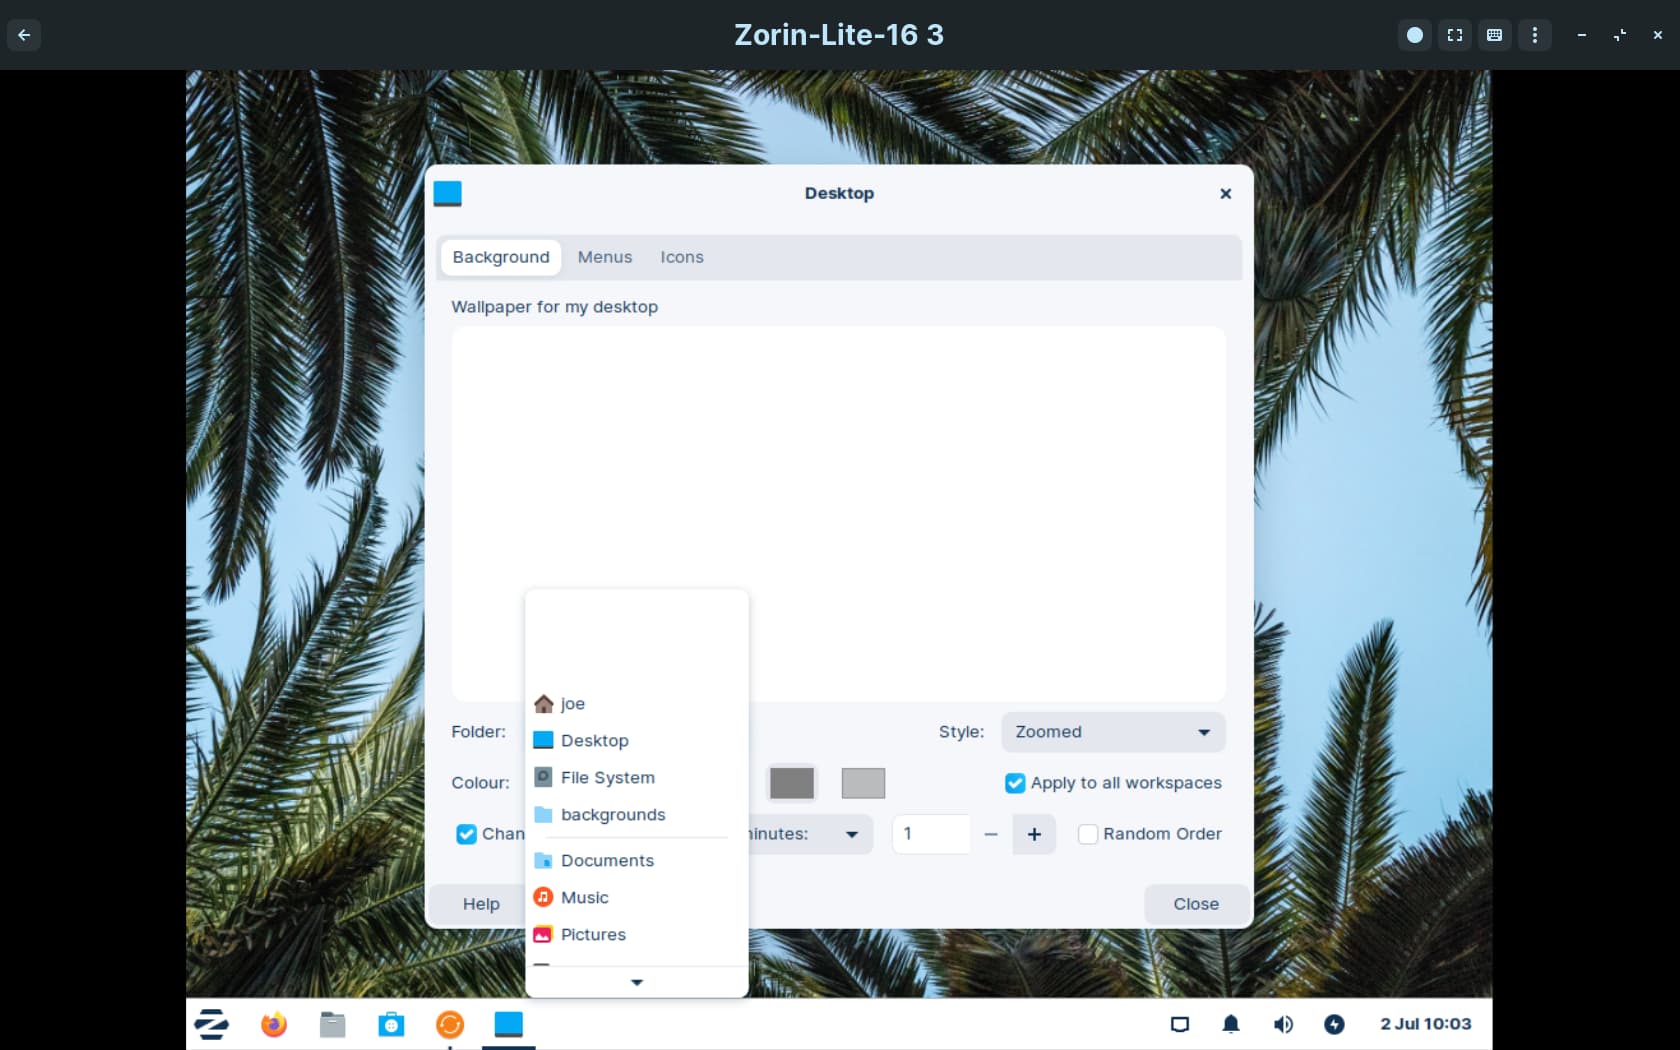The height and width of the screenshot is (1050, 1680).
Task: Open the three-dot menu in title bar
Action: click(1534, 35)
